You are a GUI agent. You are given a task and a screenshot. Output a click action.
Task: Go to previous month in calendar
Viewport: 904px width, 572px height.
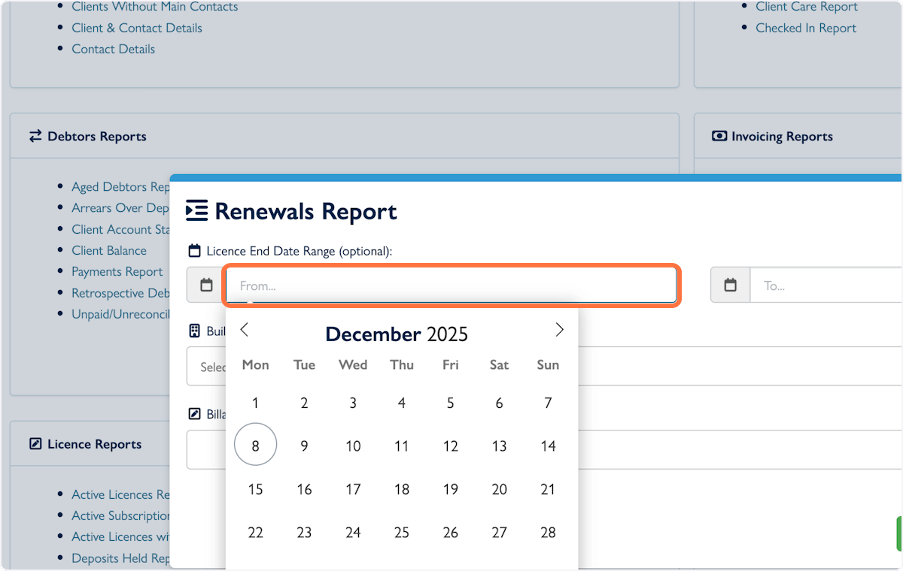click(x=245, y=330)
